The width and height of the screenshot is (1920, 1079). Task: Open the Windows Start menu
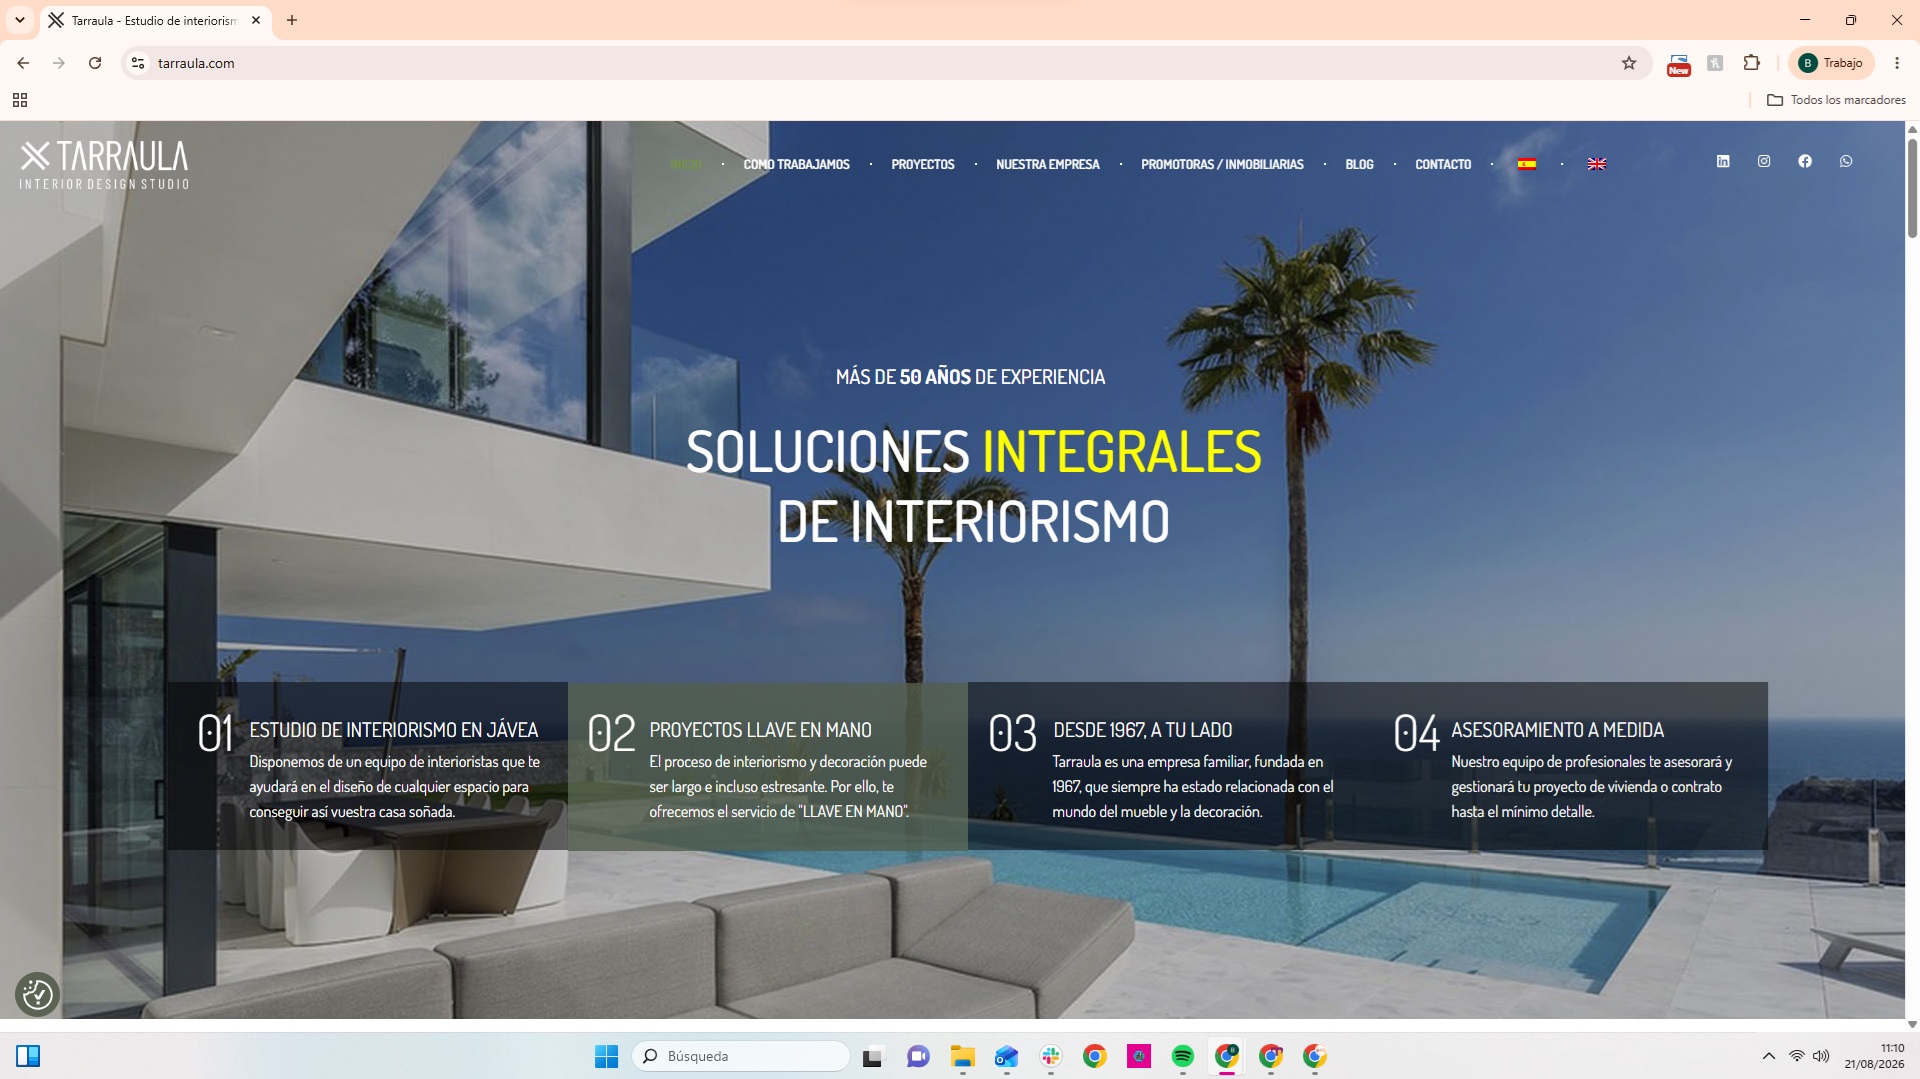[x=607, y=1056]
